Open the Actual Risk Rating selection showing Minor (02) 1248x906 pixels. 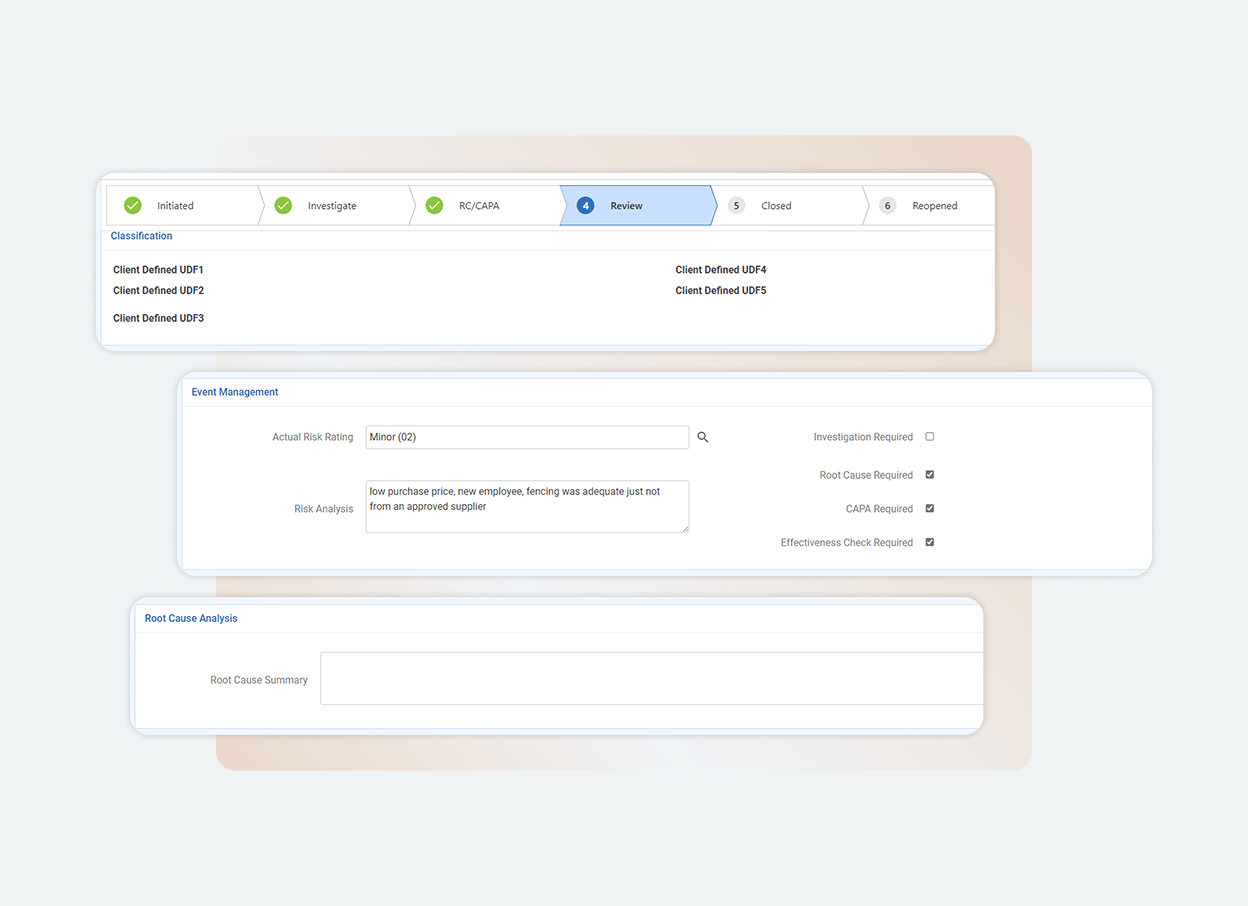pyautogui.click(x=527, y=437)
